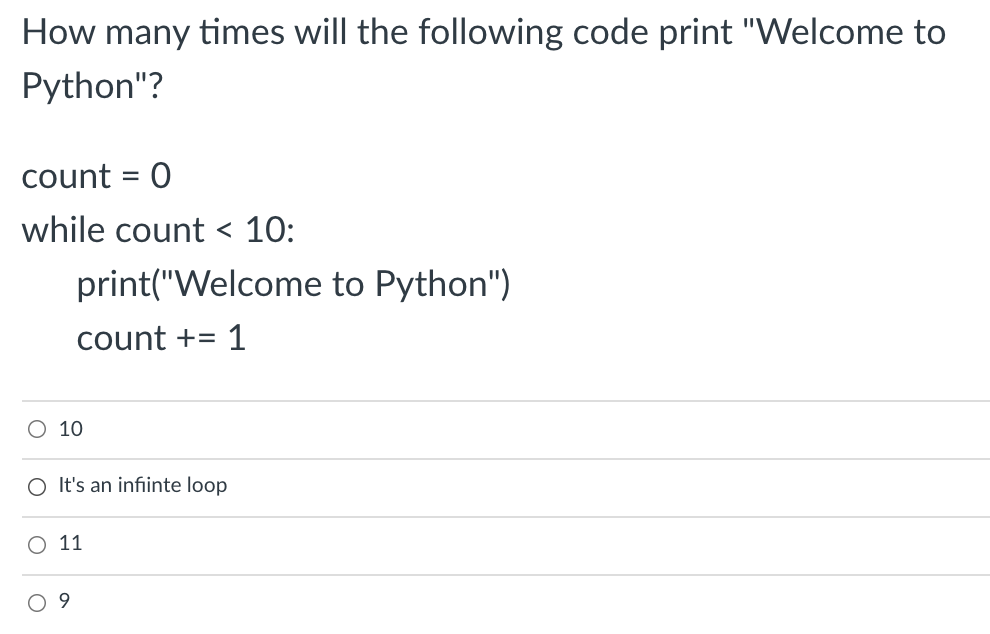The width and height of the screenshot is (990, 634).
Task: Click the "count = 0" code line
Action: 97,176
